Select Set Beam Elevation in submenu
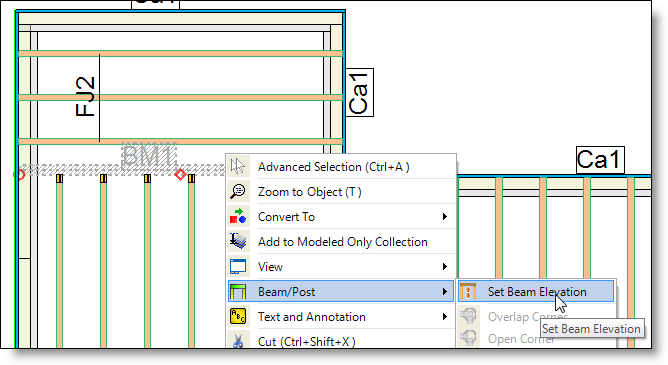Image resolution: width=668 pixels, height=365 pixels. coord(536,292)
